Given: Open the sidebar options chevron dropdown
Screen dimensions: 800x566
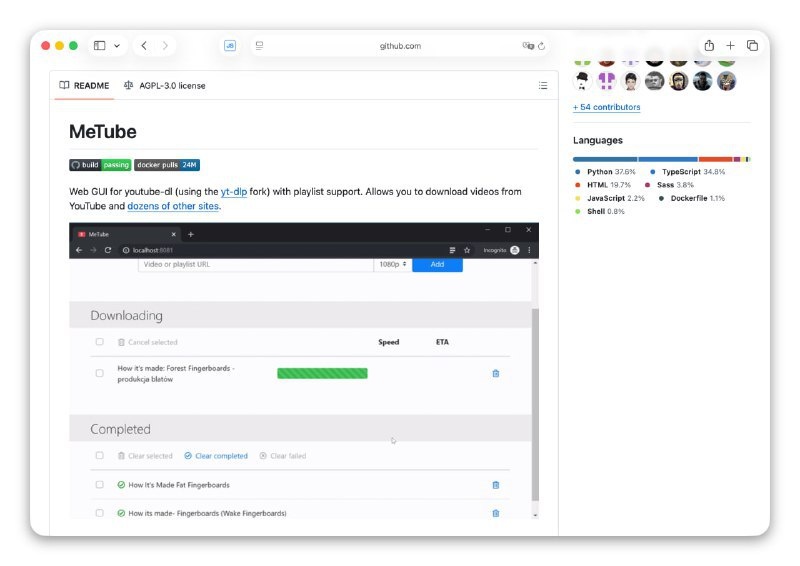Looking at the screenshot, I should tap(117, 46).
